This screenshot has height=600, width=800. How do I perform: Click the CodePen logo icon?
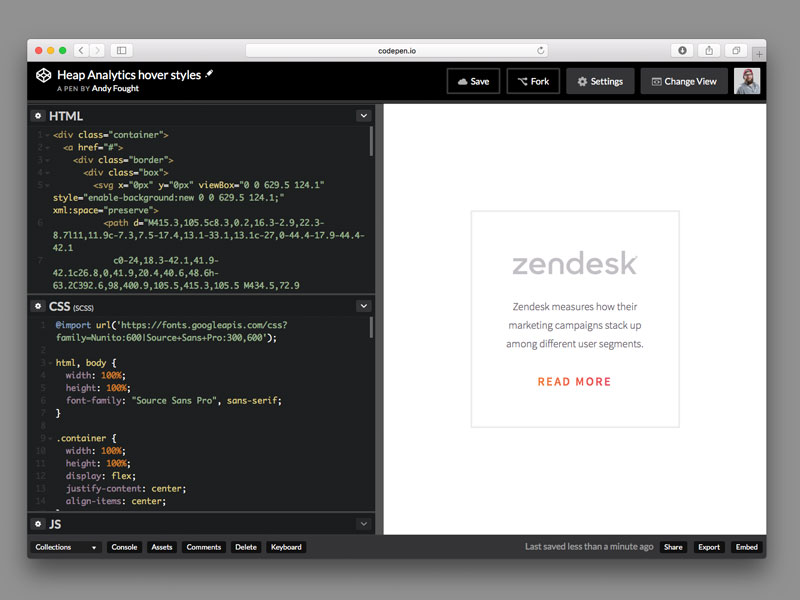(x=43, y=76)
